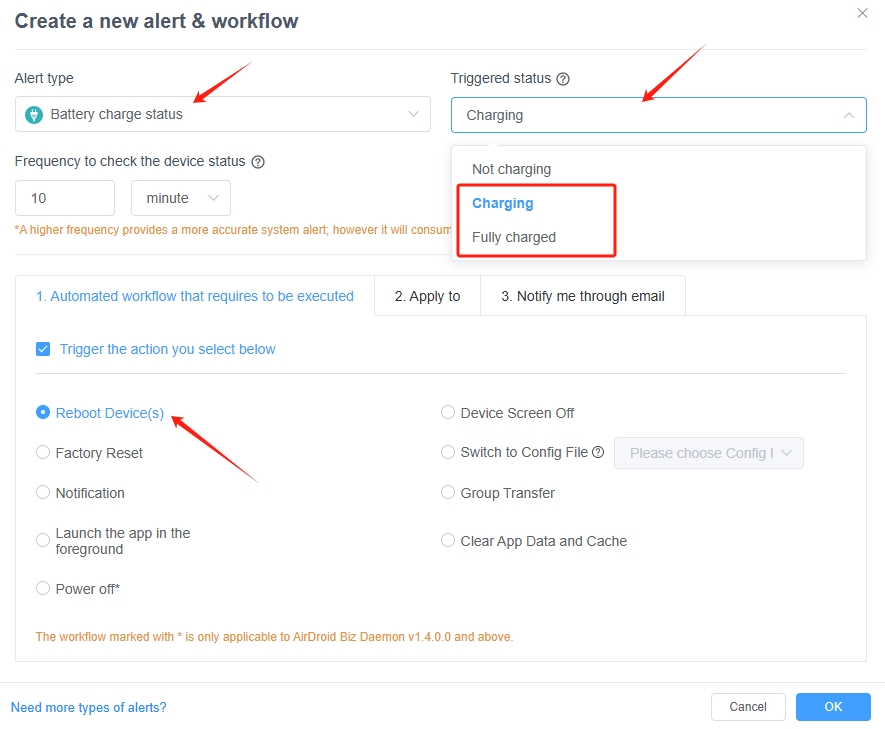Select Fully charged from the status list

[x=512, y=237]
